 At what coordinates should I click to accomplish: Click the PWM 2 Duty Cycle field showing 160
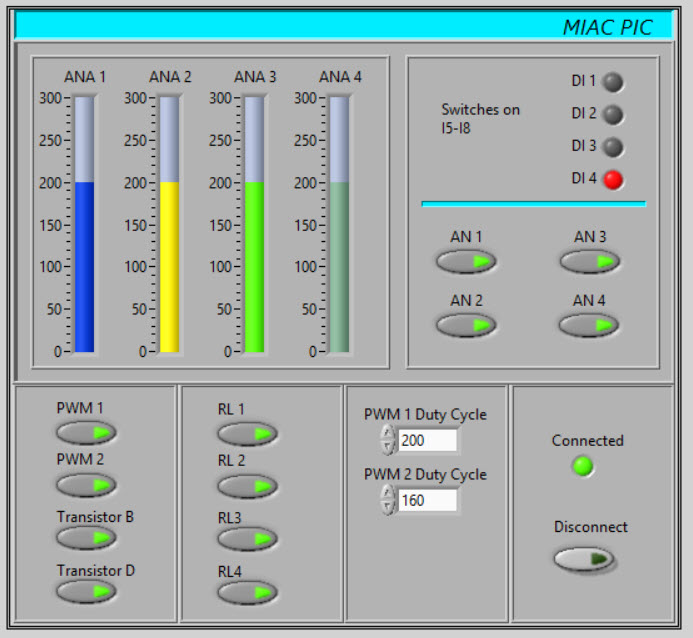click(427, 500)
